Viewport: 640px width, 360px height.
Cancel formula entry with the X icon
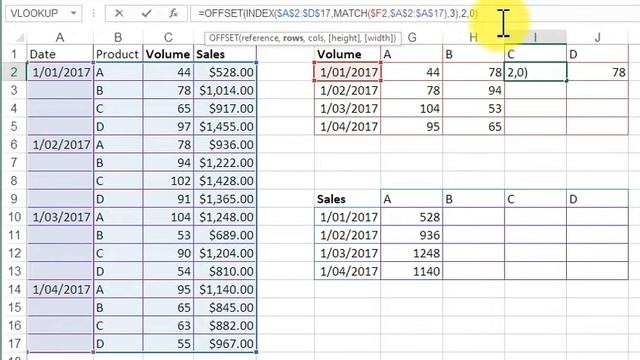pos(119,13)
